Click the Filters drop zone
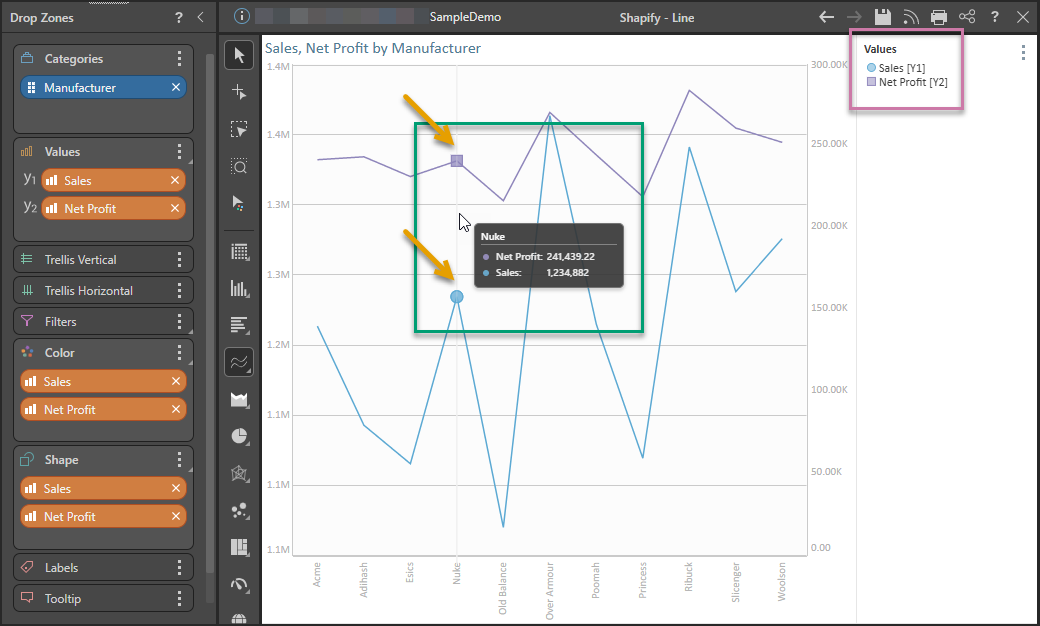The image size is (1040, 626). (x=100, y=322)
